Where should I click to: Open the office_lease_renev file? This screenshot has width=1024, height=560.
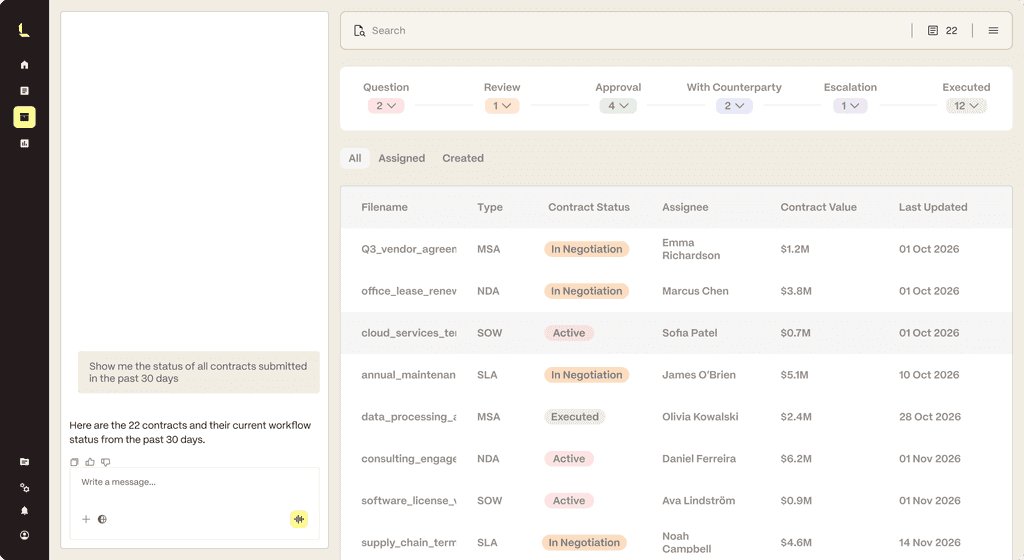coord(409,291)
